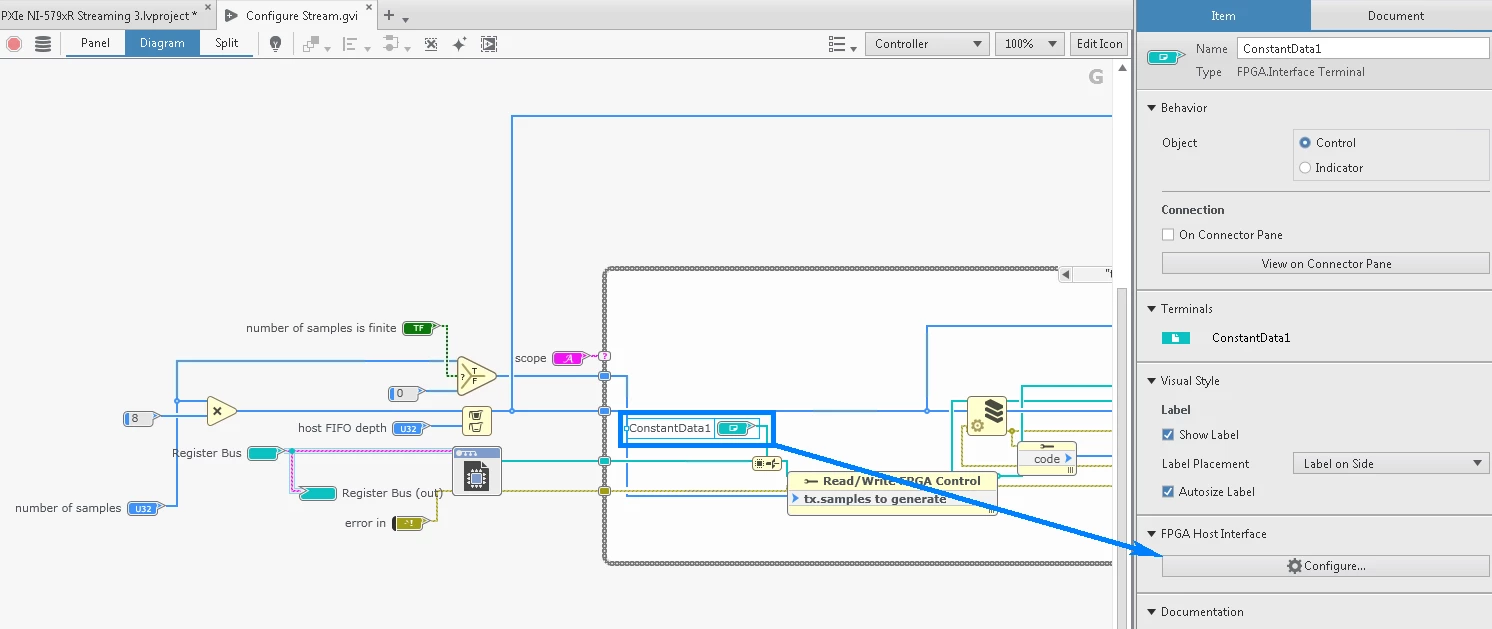Open the align objects tool
Image resolution: width=1492 pixels, height=629 pixels.
click(x=350, y=43)
